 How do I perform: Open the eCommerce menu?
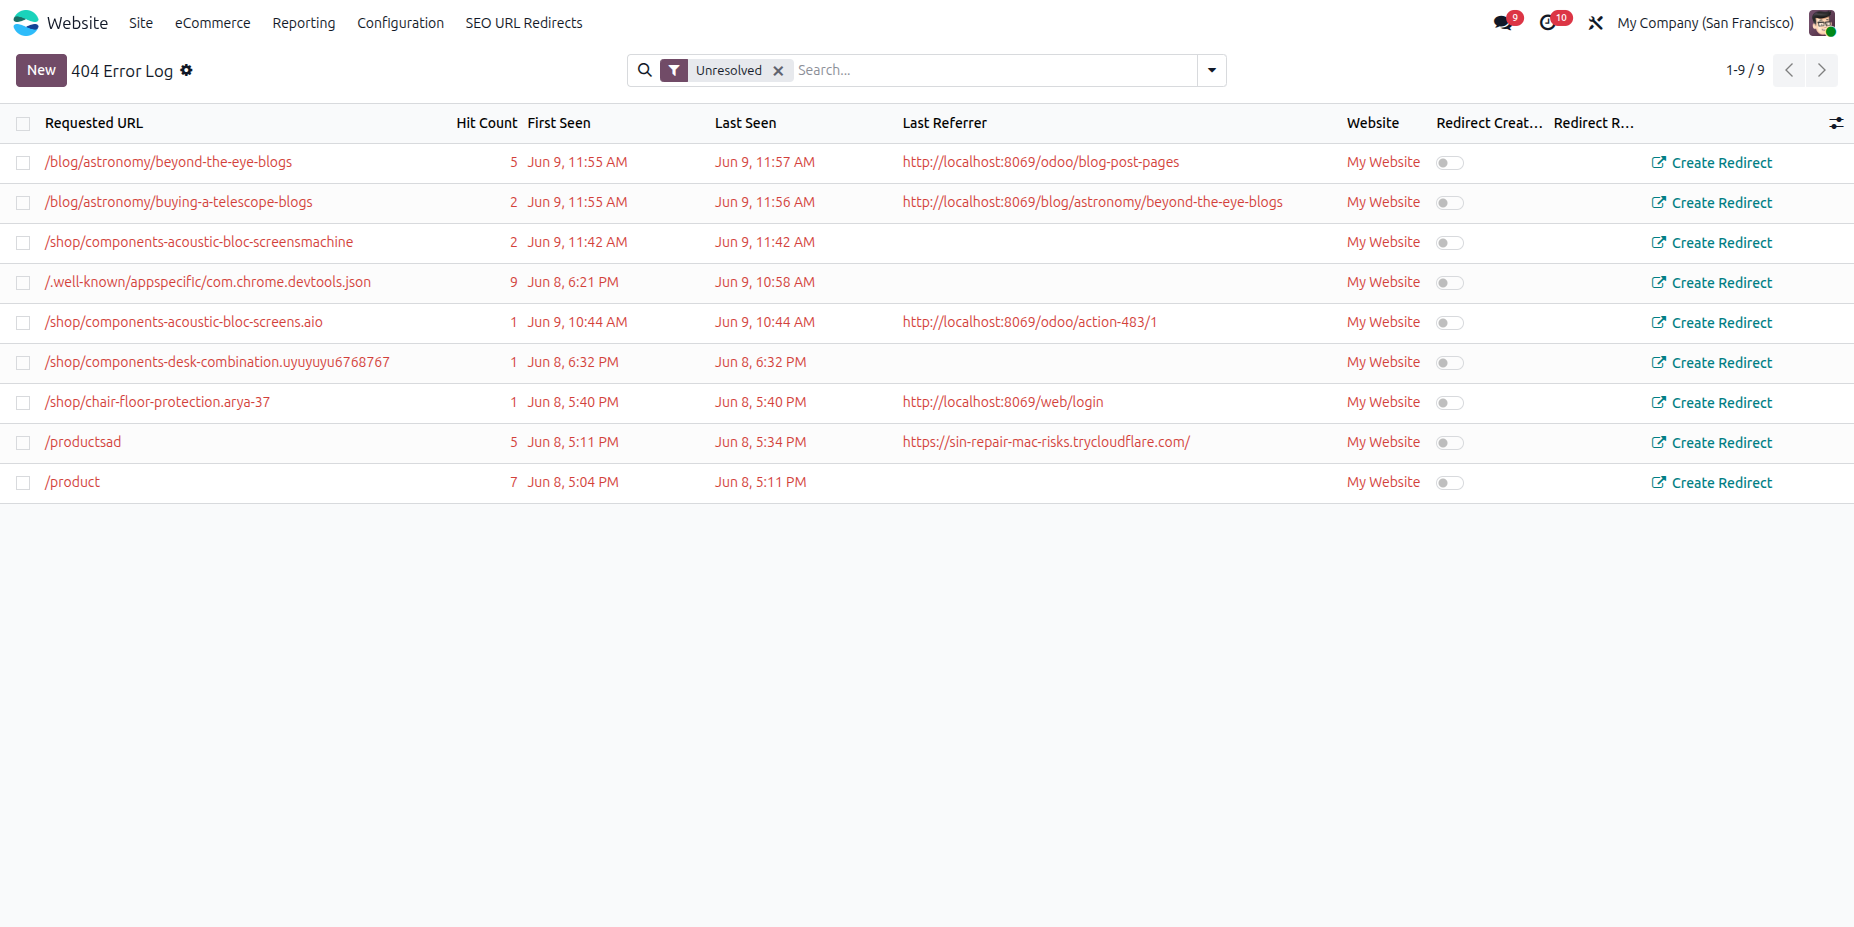click(x=213, y=23)
